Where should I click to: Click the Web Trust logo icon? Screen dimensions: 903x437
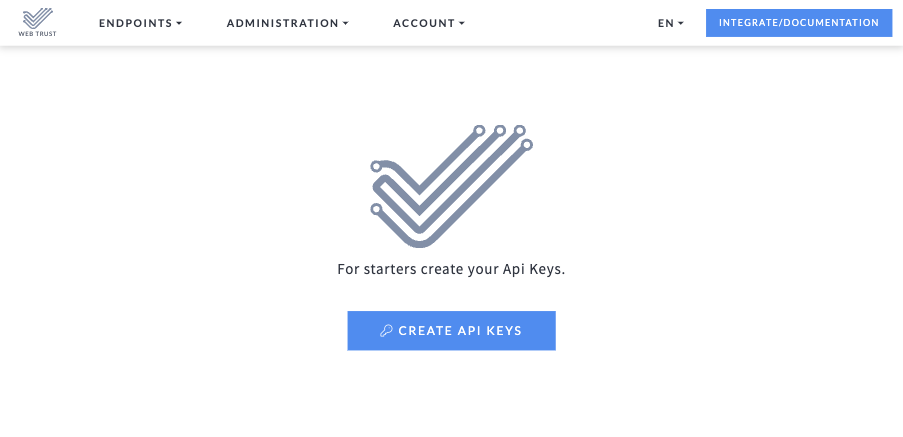pyautogui.click(x=37, y=18)
